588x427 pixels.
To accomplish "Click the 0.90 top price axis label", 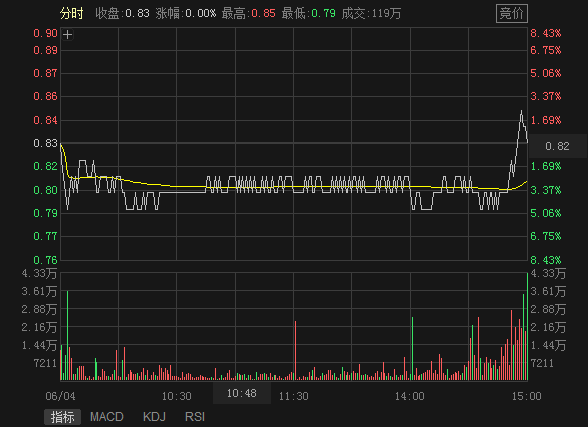I will (x=45, y=33).
